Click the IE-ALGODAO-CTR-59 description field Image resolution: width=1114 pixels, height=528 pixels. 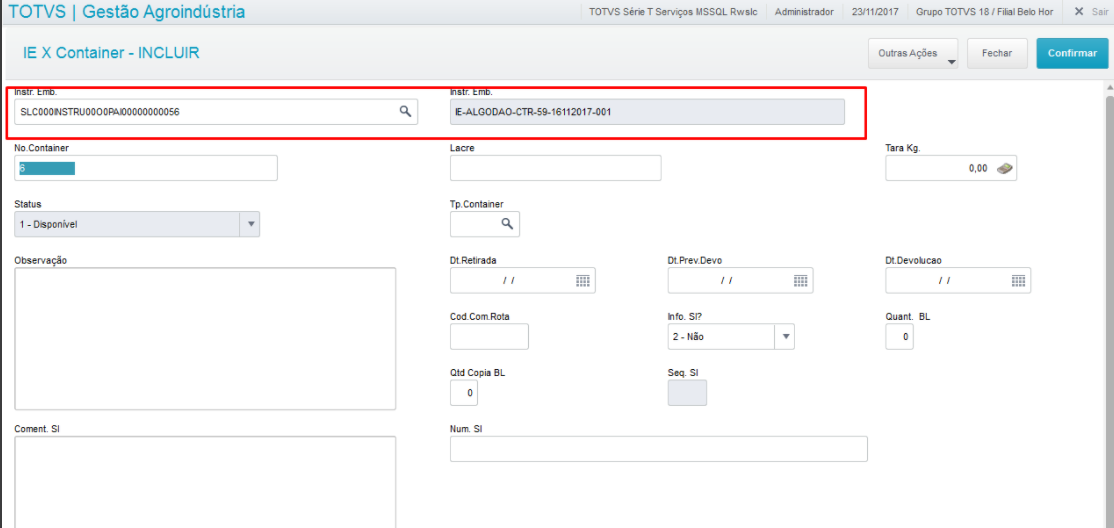[x=647, y=112]
